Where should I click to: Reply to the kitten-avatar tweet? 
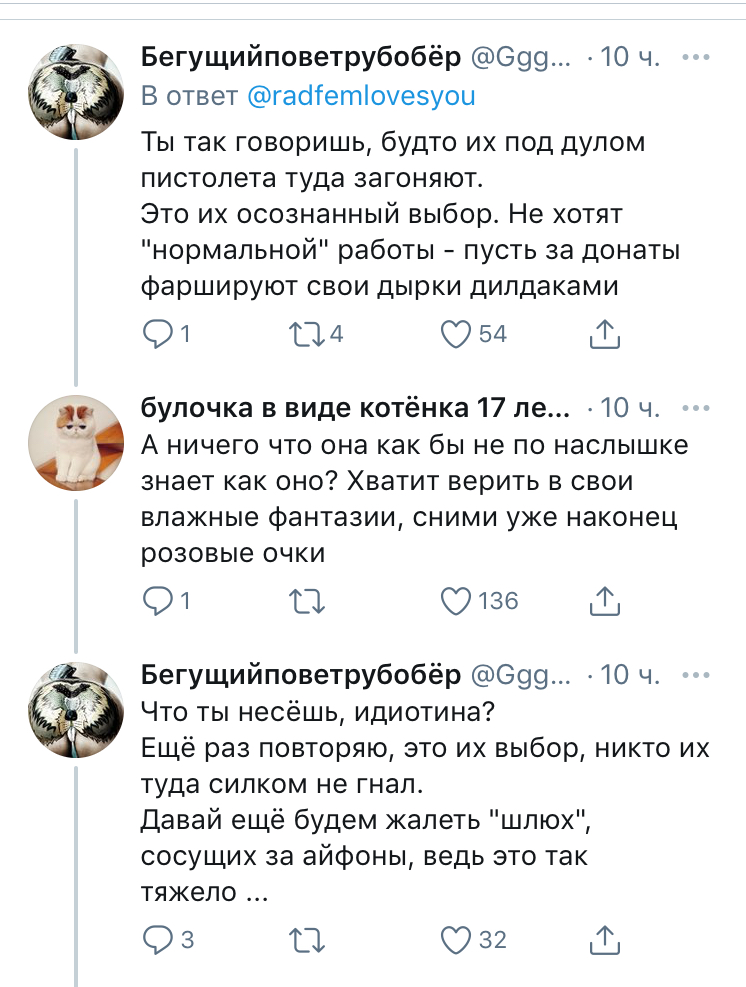click(158, 600)
